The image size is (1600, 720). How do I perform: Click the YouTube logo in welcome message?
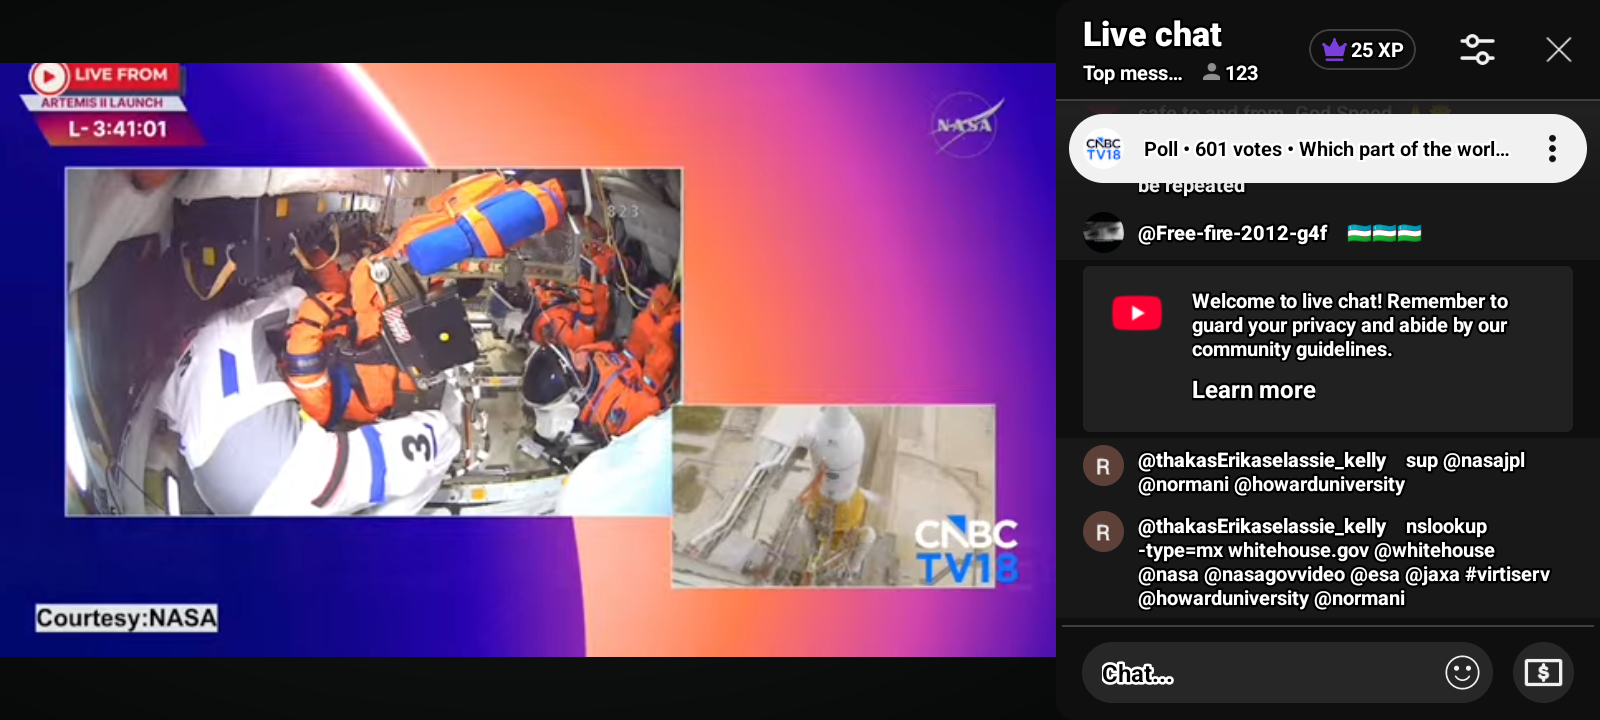pos(1136,313)
